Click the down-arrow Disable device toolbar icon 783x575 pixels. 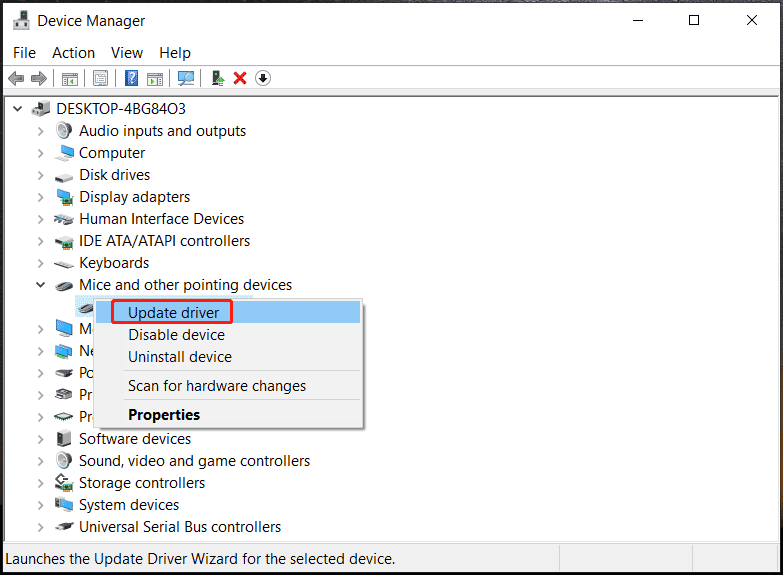coord(263,78)
